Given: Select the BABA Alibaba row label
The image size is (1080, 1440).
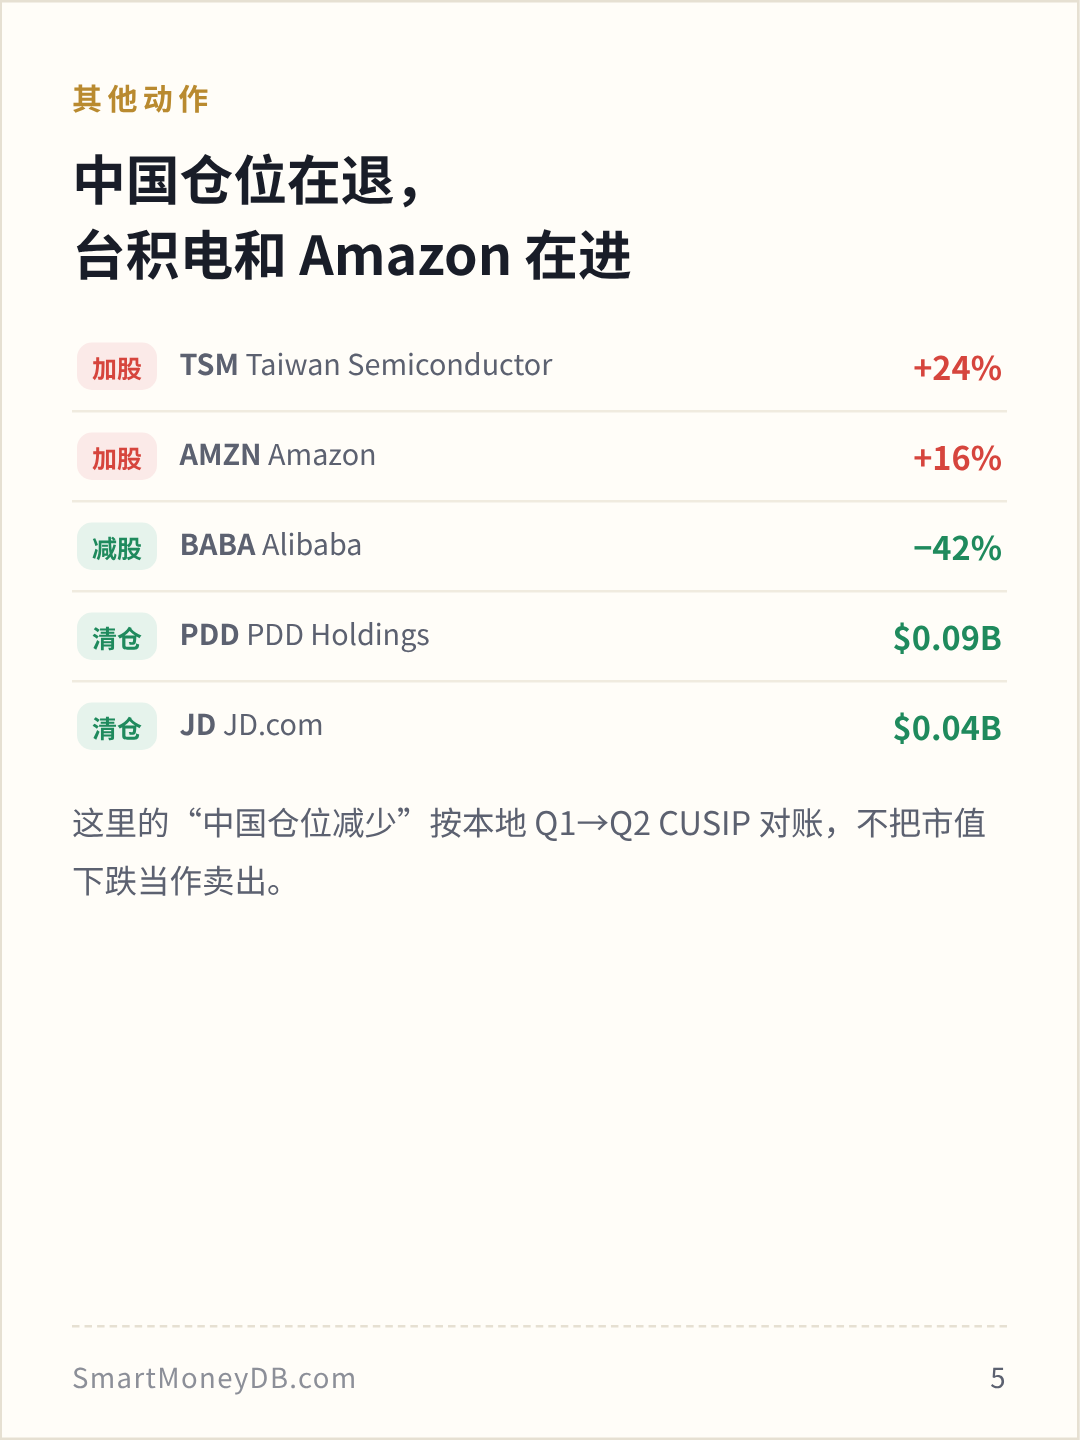Looking at the screenshot, I should (271, 545).
